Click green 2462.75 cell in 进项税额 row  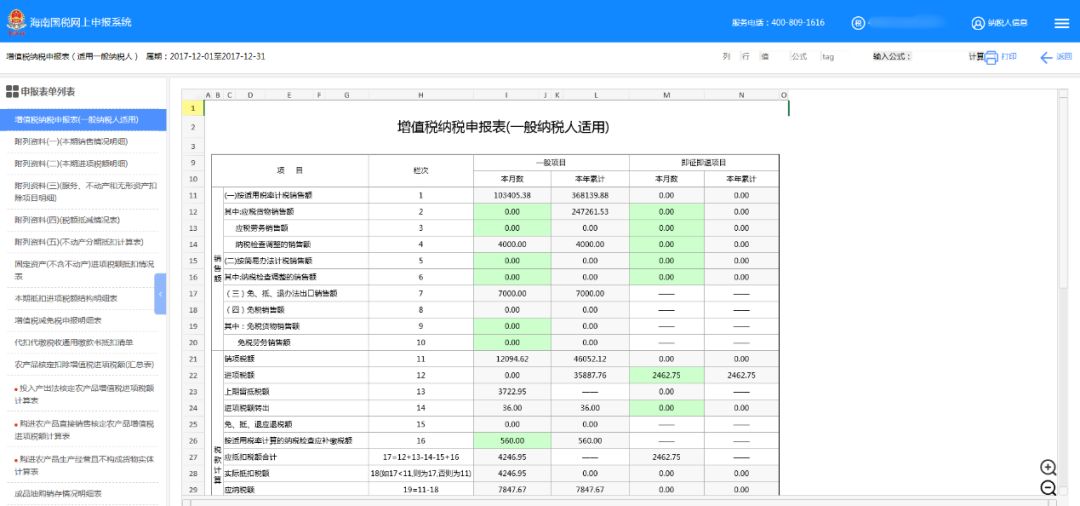[667, 375]
